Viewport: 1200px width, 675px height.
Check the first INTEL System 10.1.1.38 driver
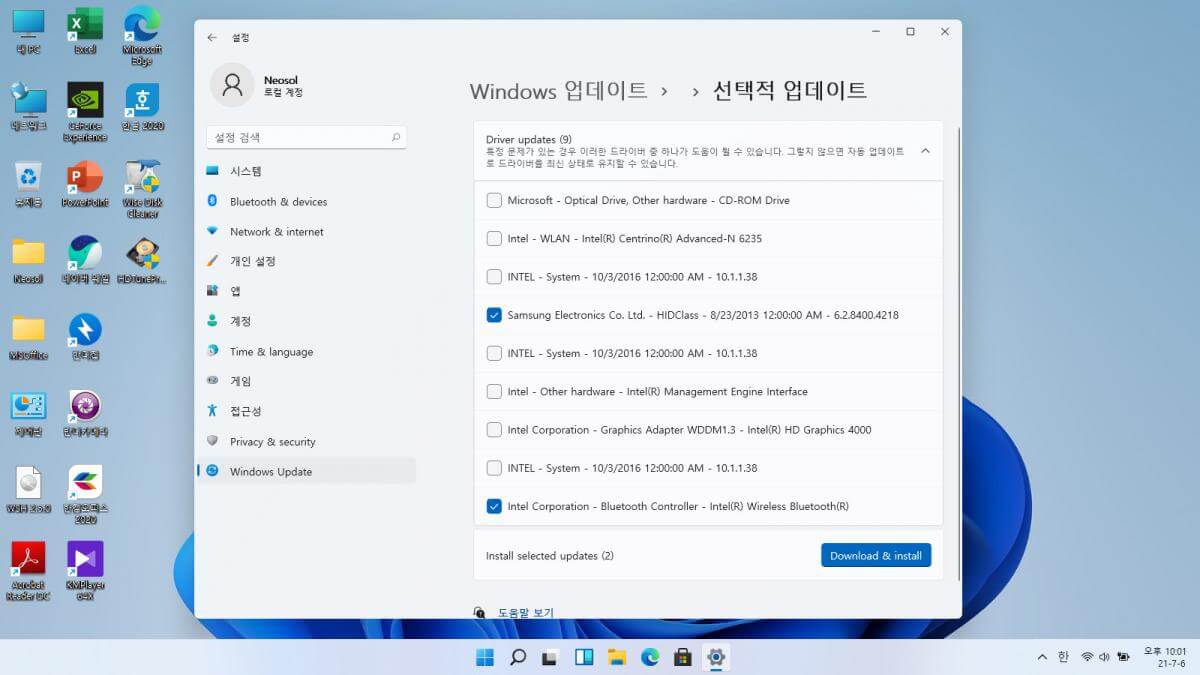click(494, 276)
